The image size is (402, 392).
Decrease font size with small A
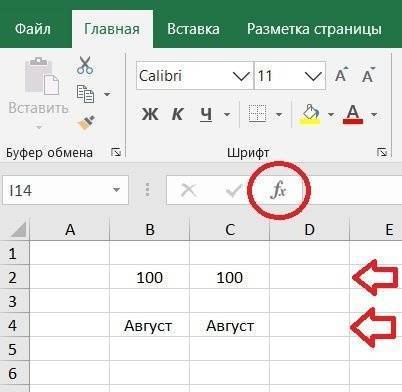pyautogui.click(x=368, y=75)
